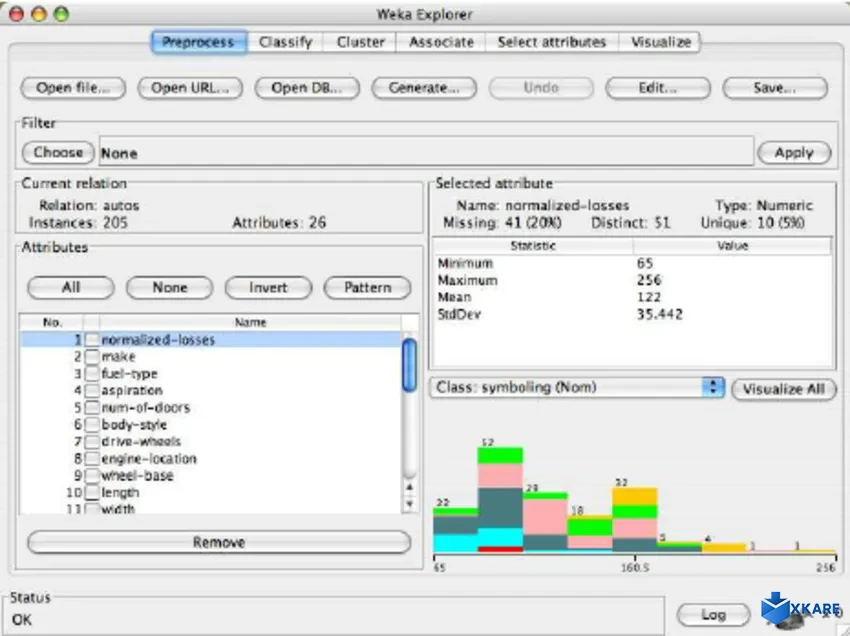Click the Open URL... button

tap(190, 88)
